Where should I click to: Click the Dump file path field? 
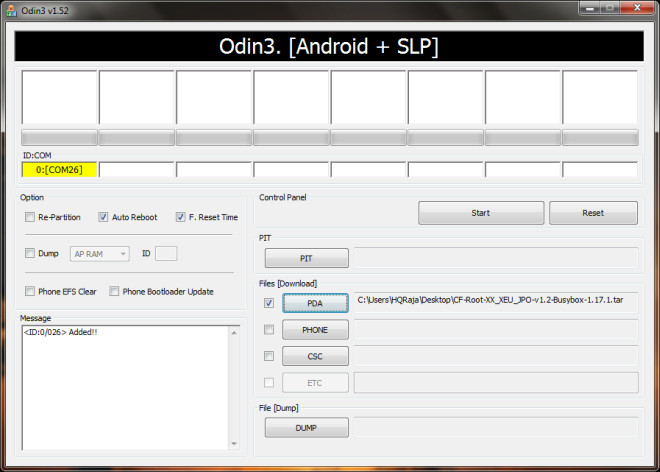pos(496,428)
